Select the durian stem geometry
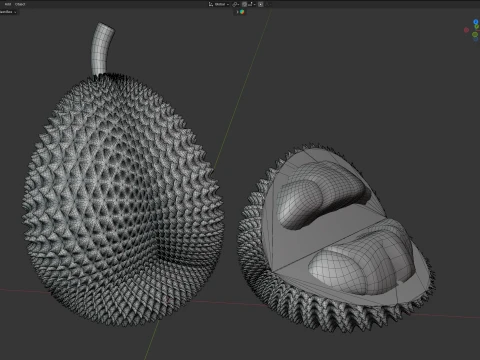 point(101,49)
